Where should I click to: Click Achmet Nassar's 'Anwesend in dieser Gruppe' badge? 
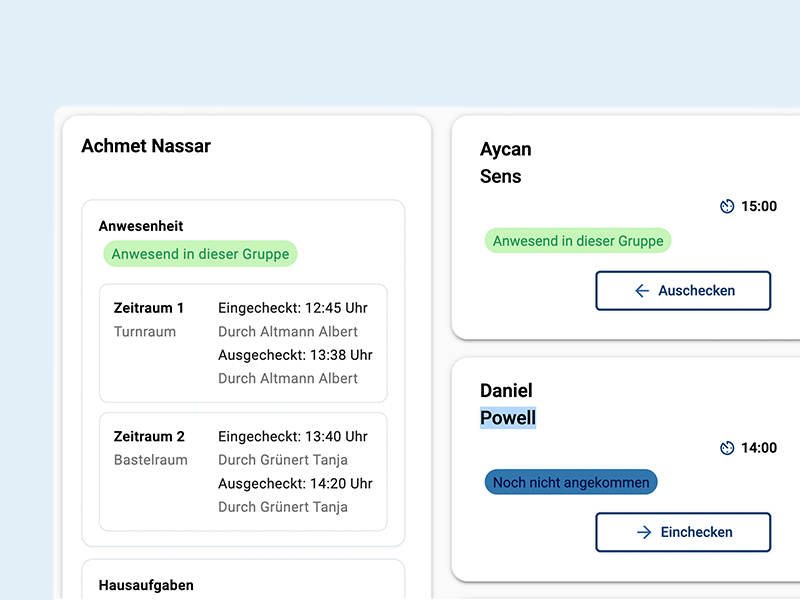[x=200, y=254]
